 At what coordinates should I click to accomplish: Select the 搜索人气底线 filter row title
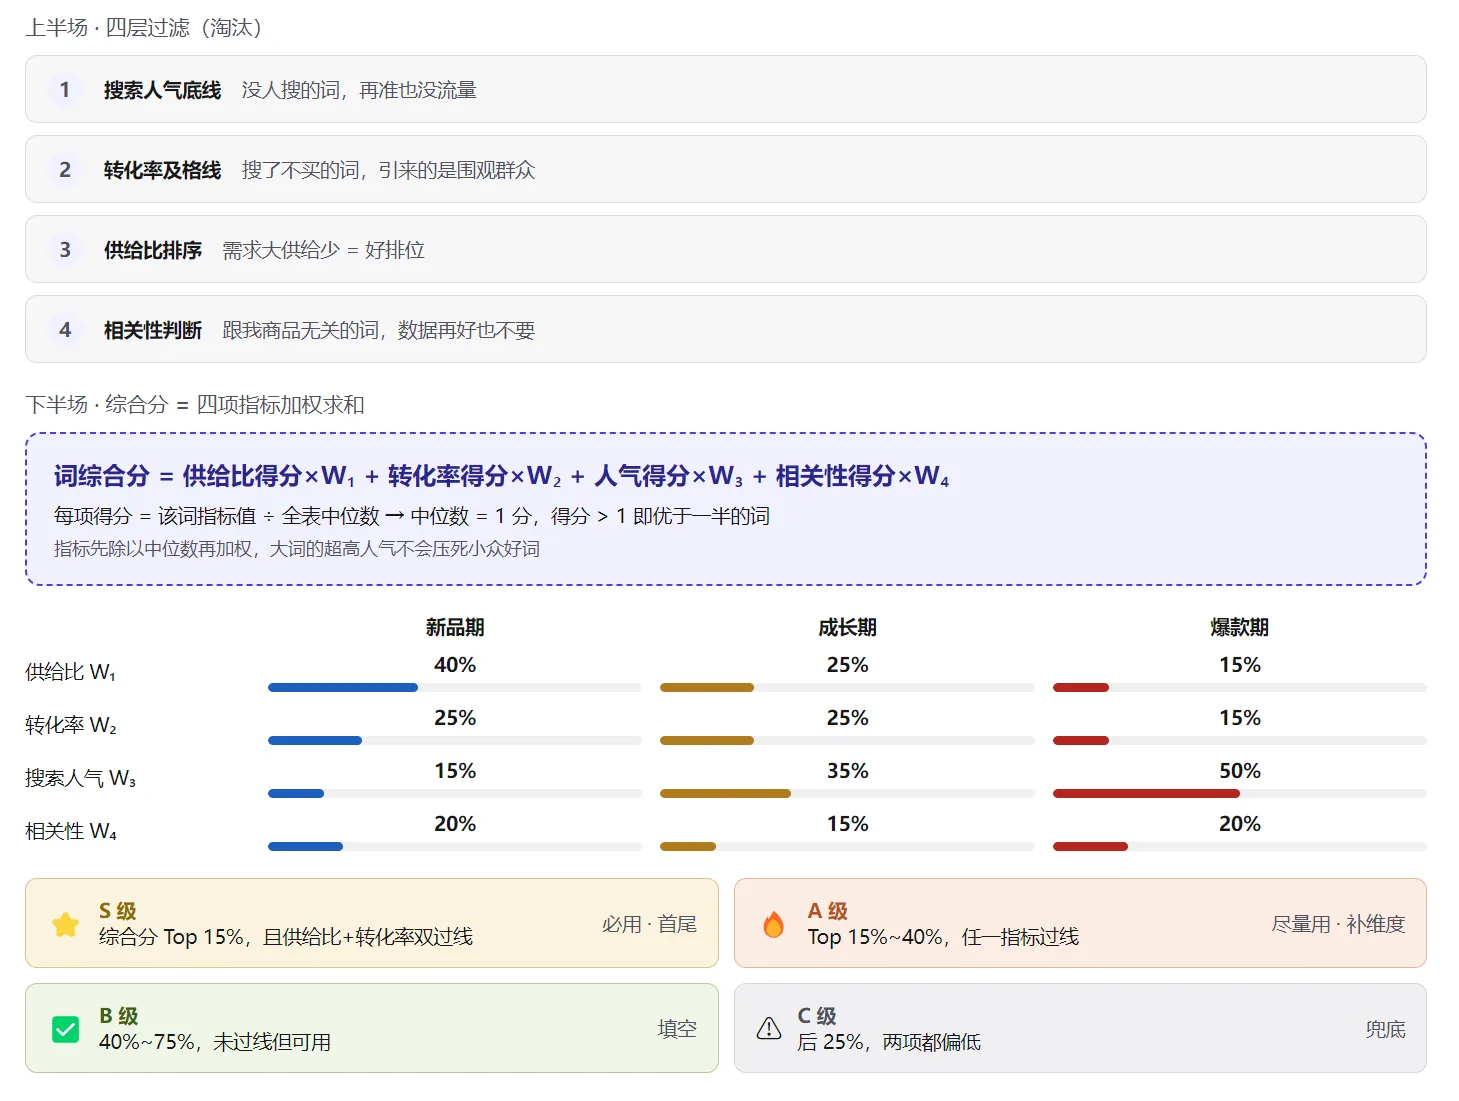click(x=162, y=90)
